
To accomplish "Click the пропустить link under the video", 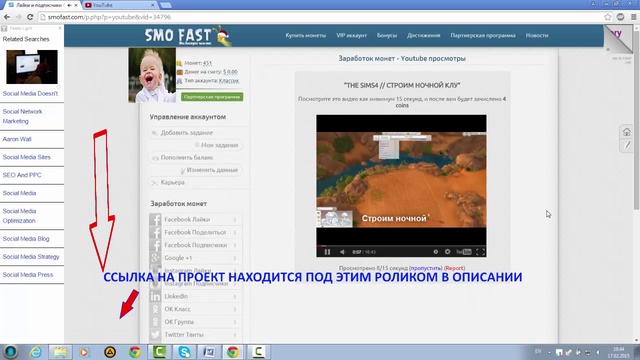I will click(x=426, y=268).
